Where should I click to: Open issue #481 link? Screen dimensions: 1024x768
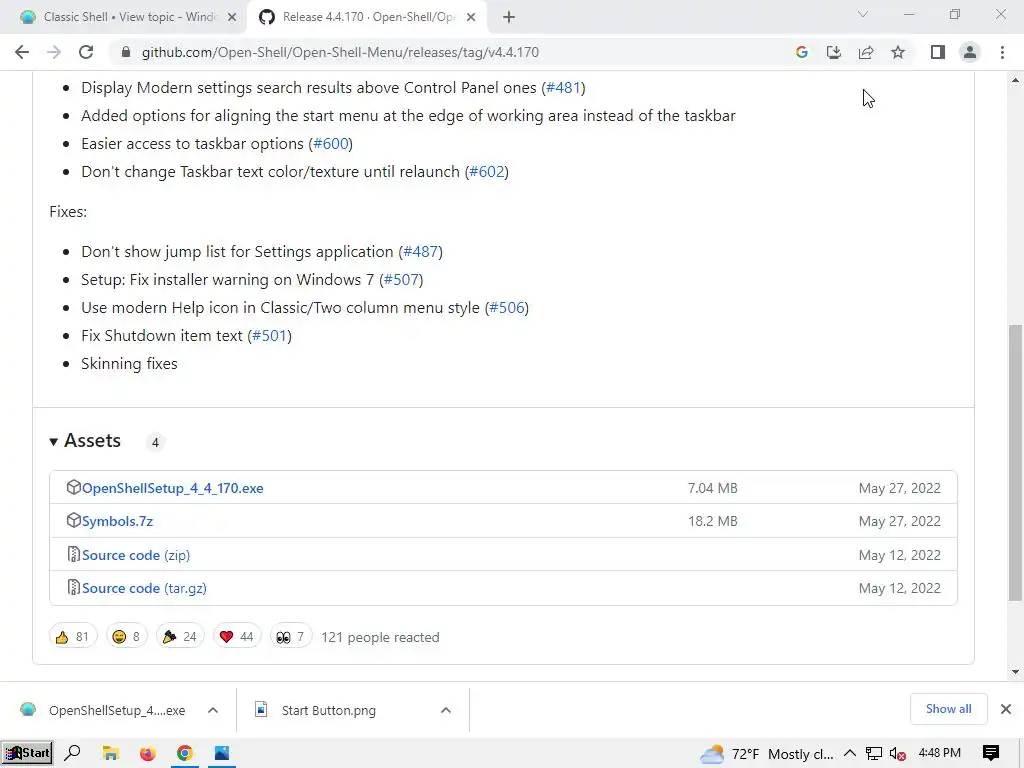pyautogui.click(x=563, y=88)
